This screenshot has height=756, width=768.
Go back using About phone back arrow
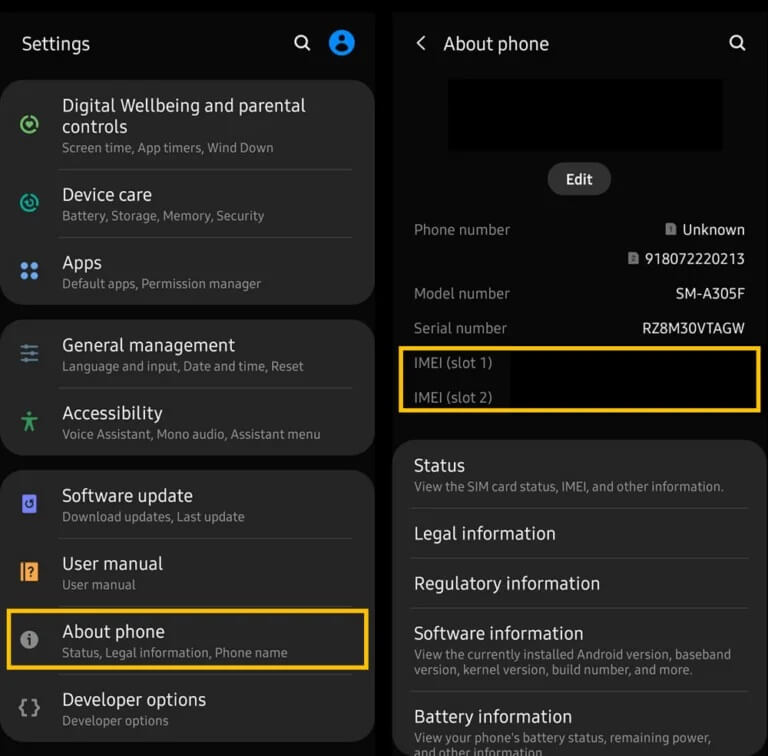pos(421,43)
